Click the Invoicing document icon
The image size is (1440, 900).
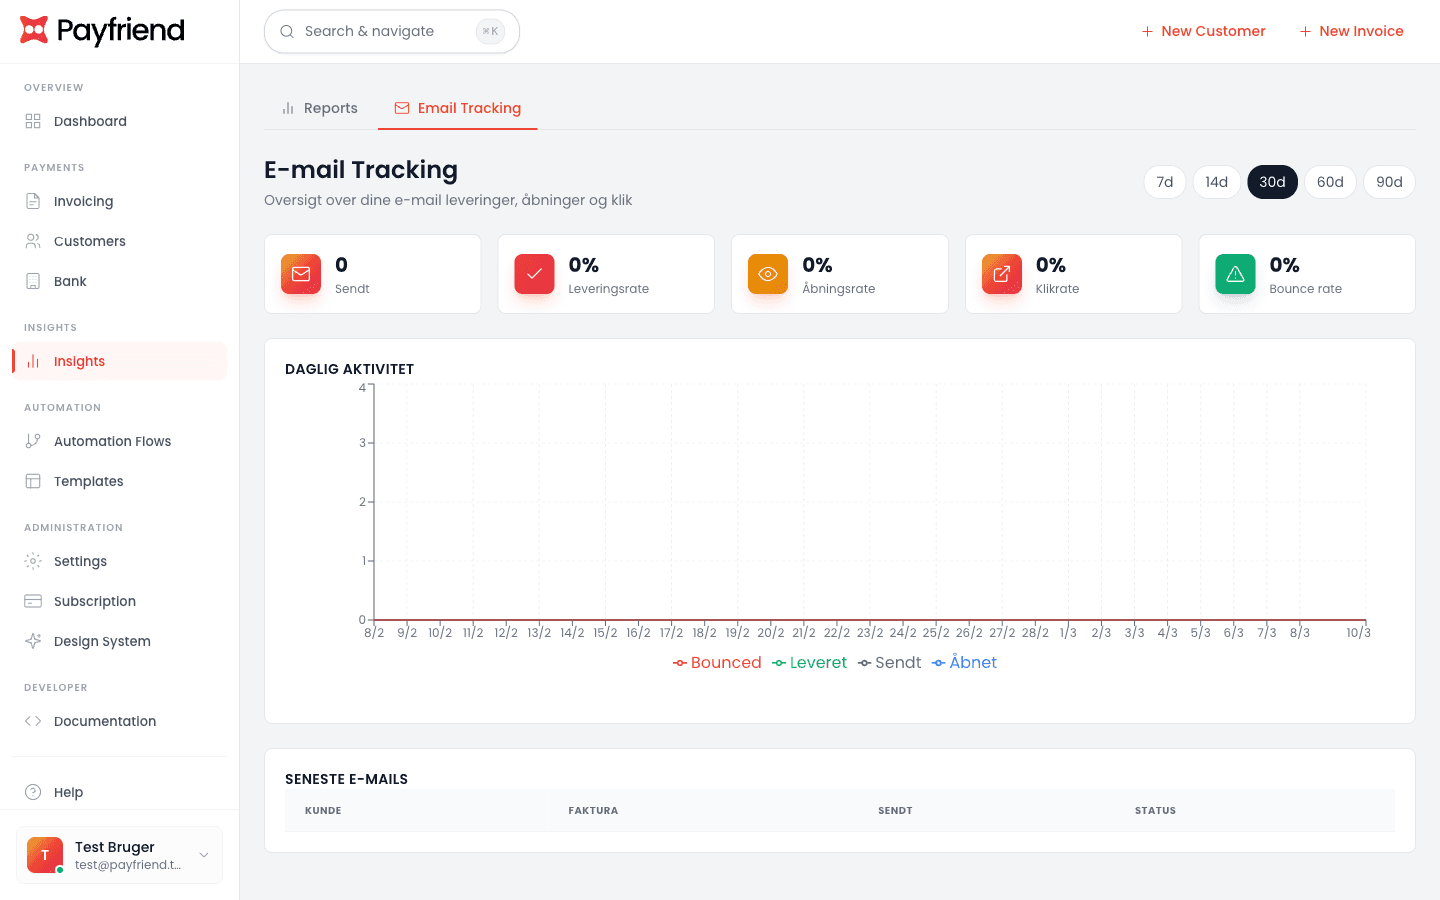pos(33,201)
